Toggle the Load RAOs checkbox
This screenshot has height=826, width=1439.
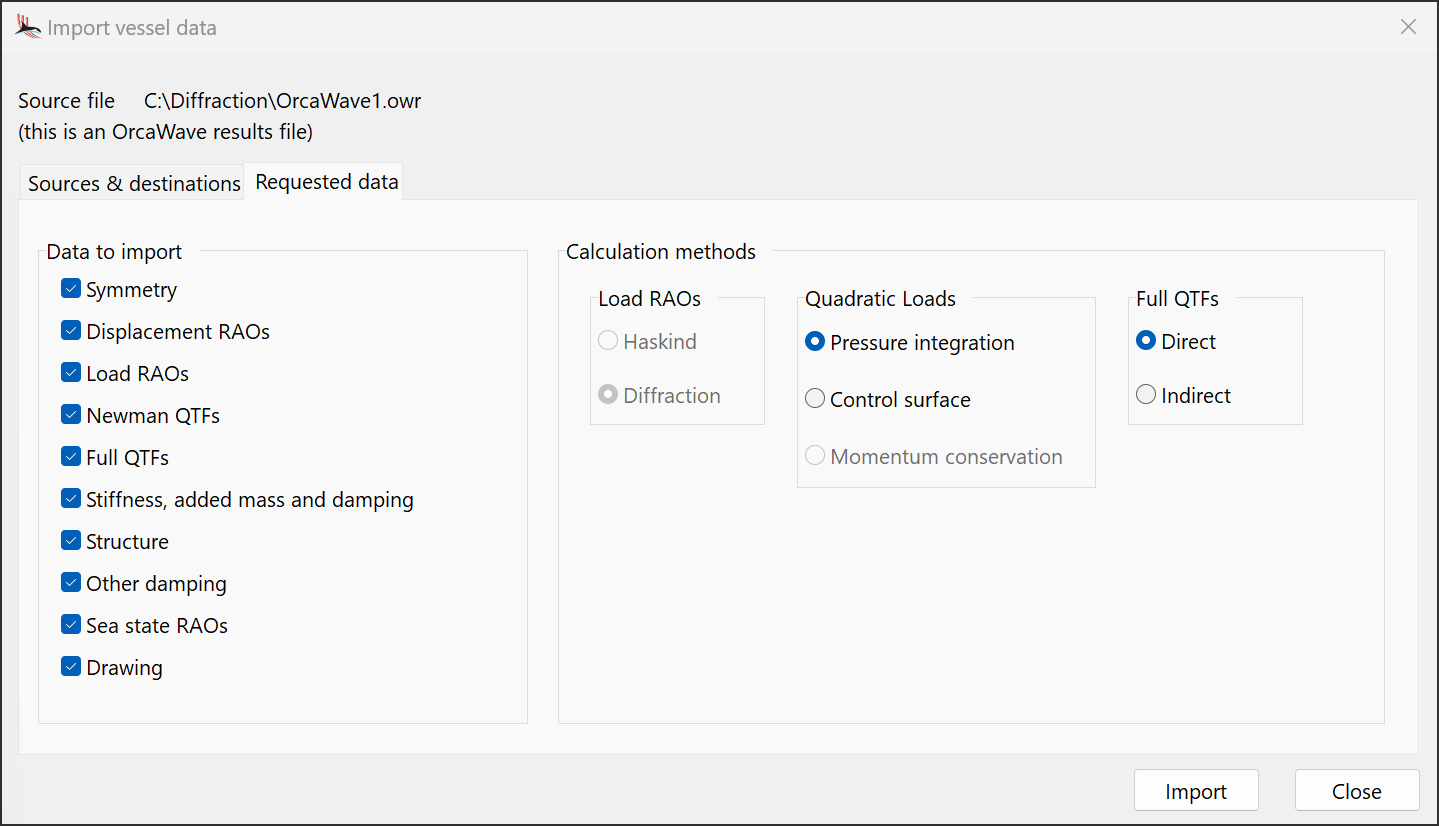71,373
